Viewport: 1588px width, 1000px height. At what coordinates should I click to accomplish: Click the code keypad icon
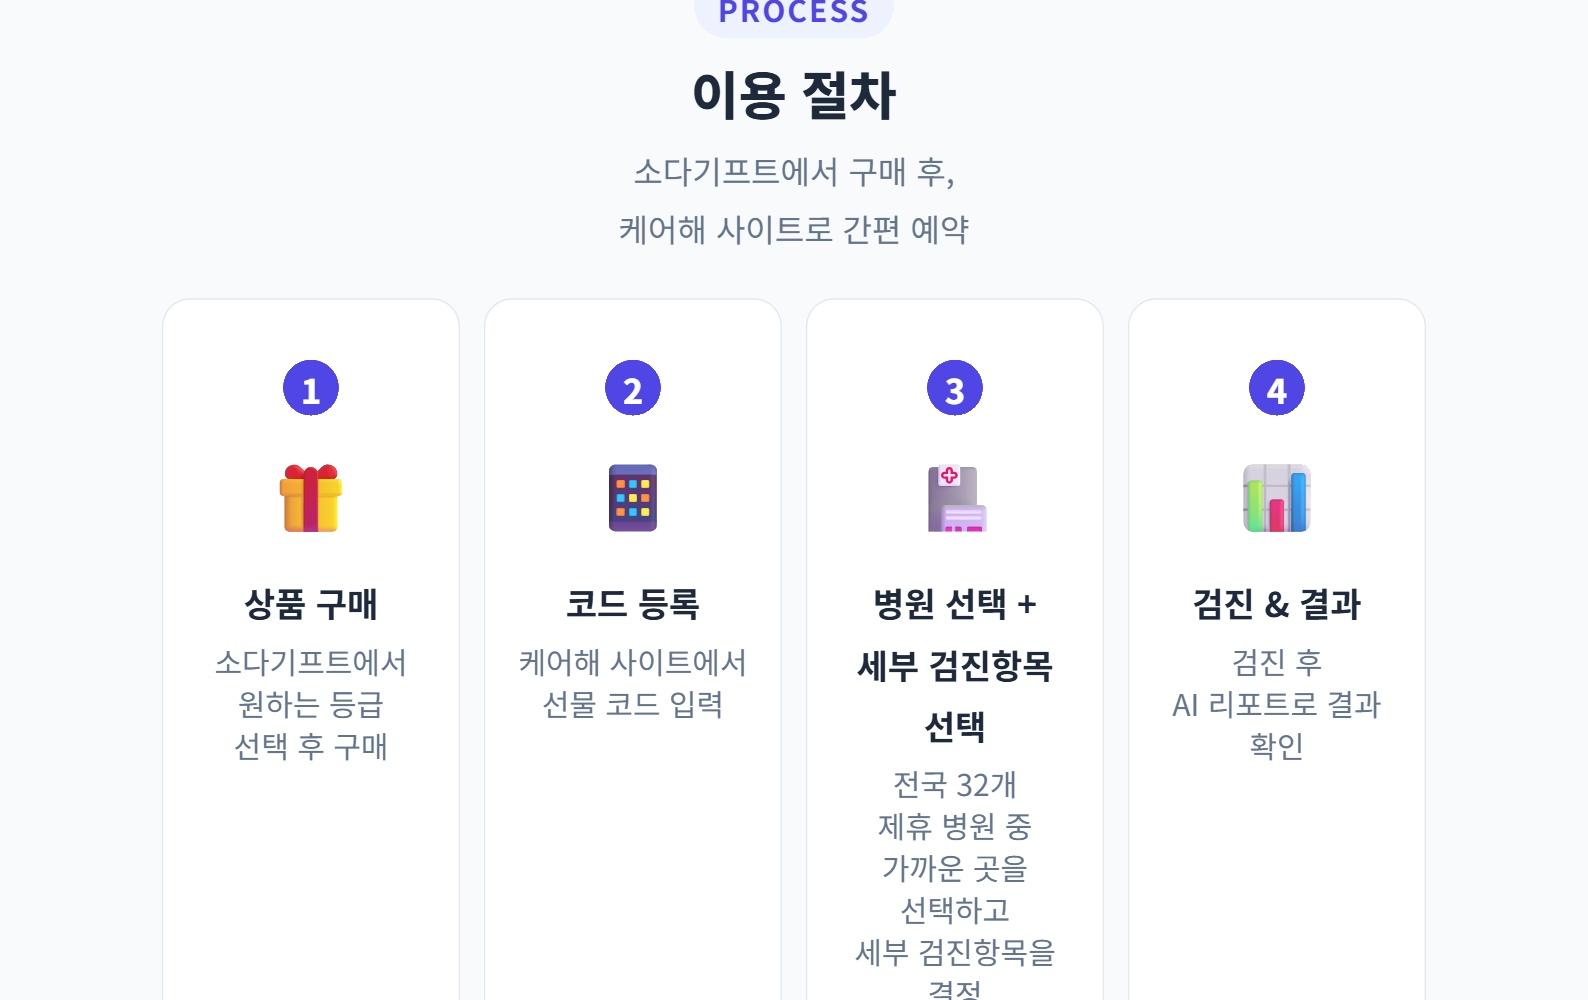tap(633, 498)
